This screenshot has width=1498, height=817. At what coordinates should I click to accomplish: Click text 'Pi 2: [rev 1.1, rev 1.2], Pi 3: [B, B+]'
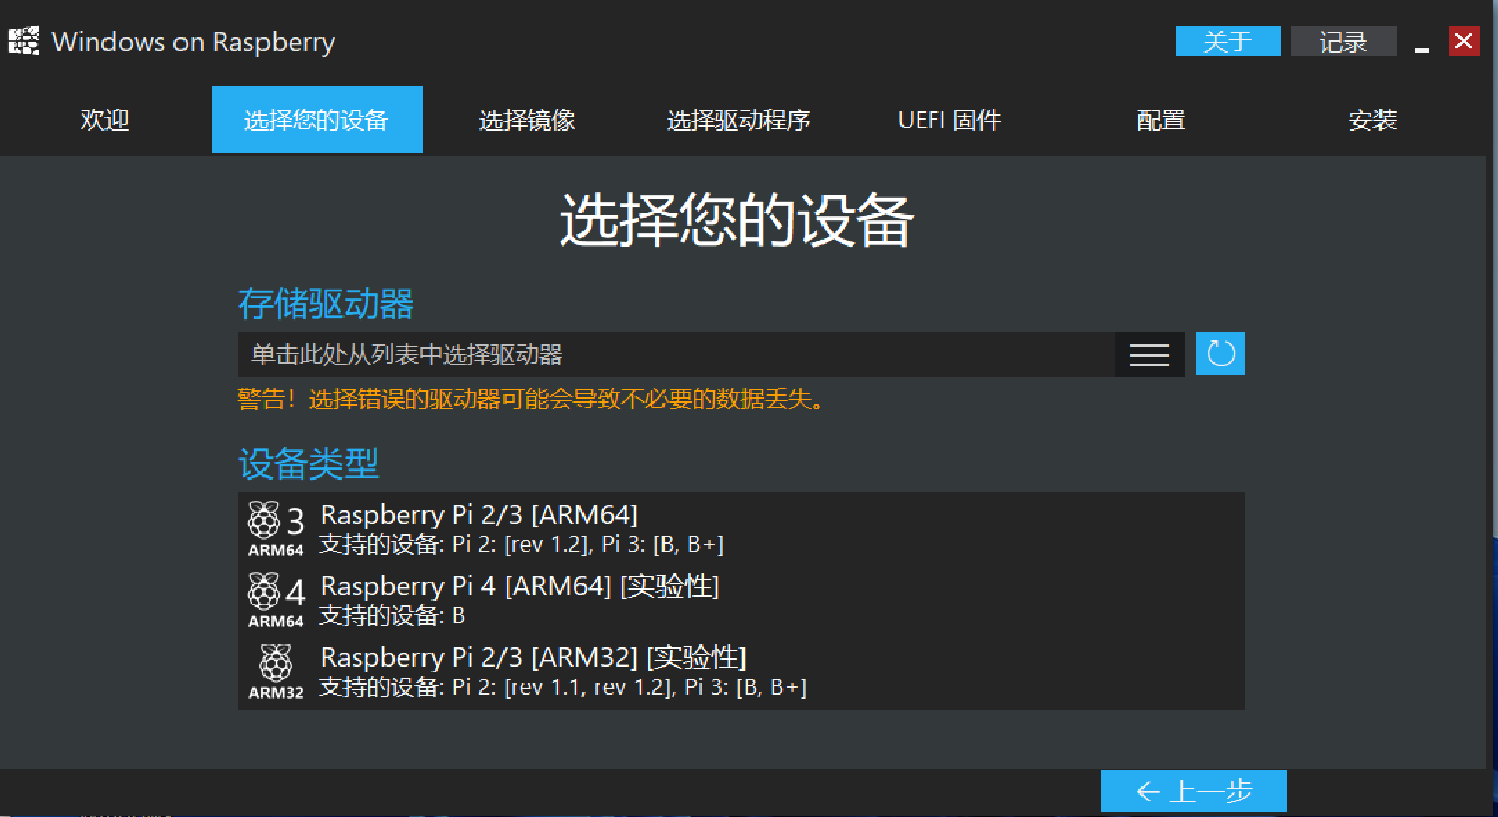(629, 687)
